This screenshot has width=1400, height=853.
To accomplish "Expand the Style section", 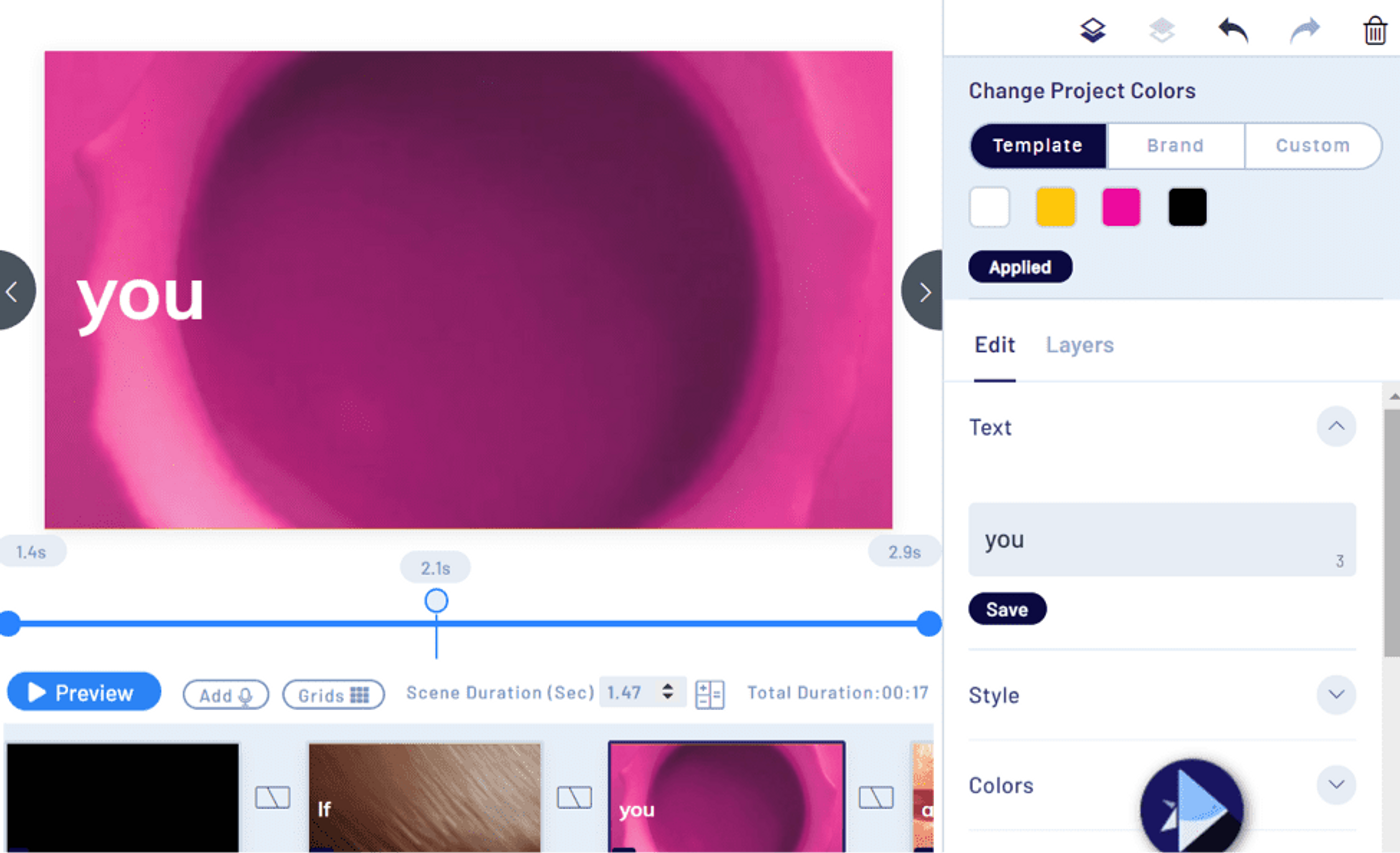I will tap(1336, 695).
